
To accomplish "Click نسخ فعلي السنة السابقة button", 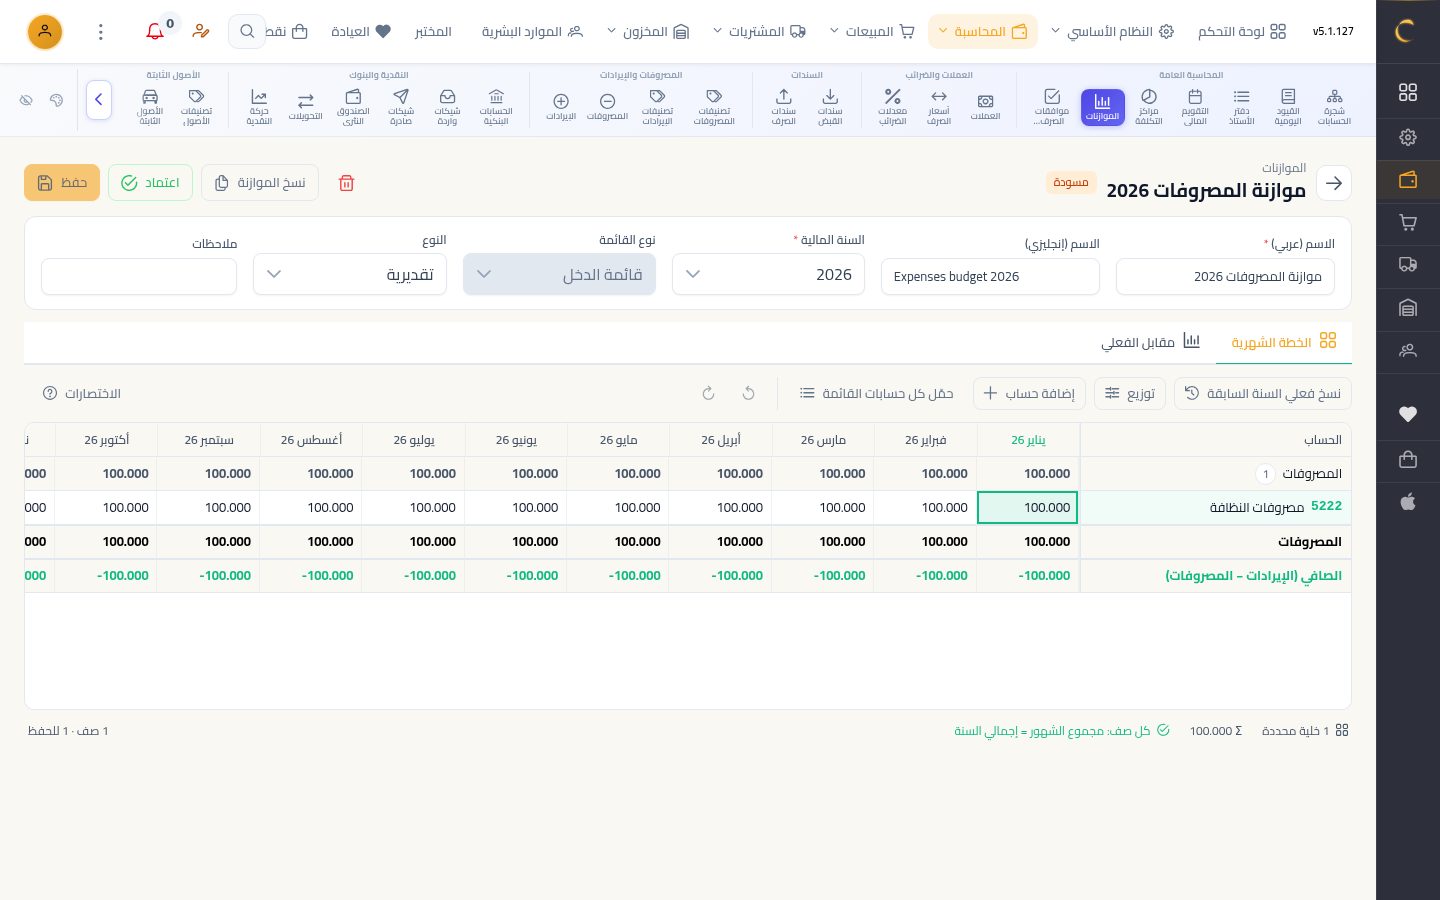I will point(1263,393).
